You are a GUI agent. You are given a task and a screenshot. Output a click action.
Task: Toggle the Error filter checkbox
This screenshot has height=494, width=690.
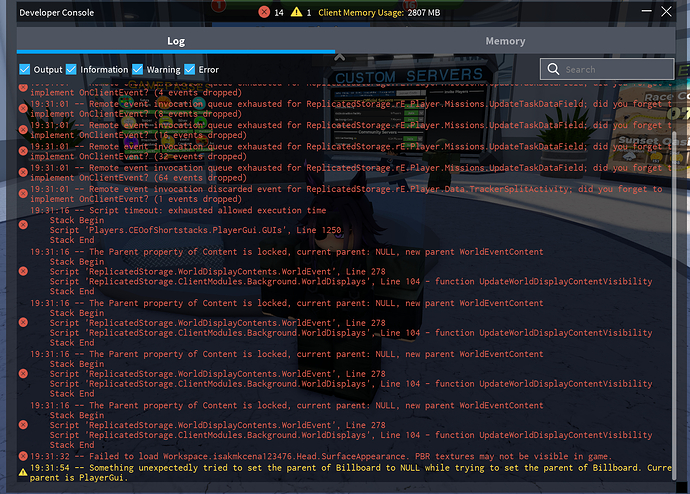[190, 70]
